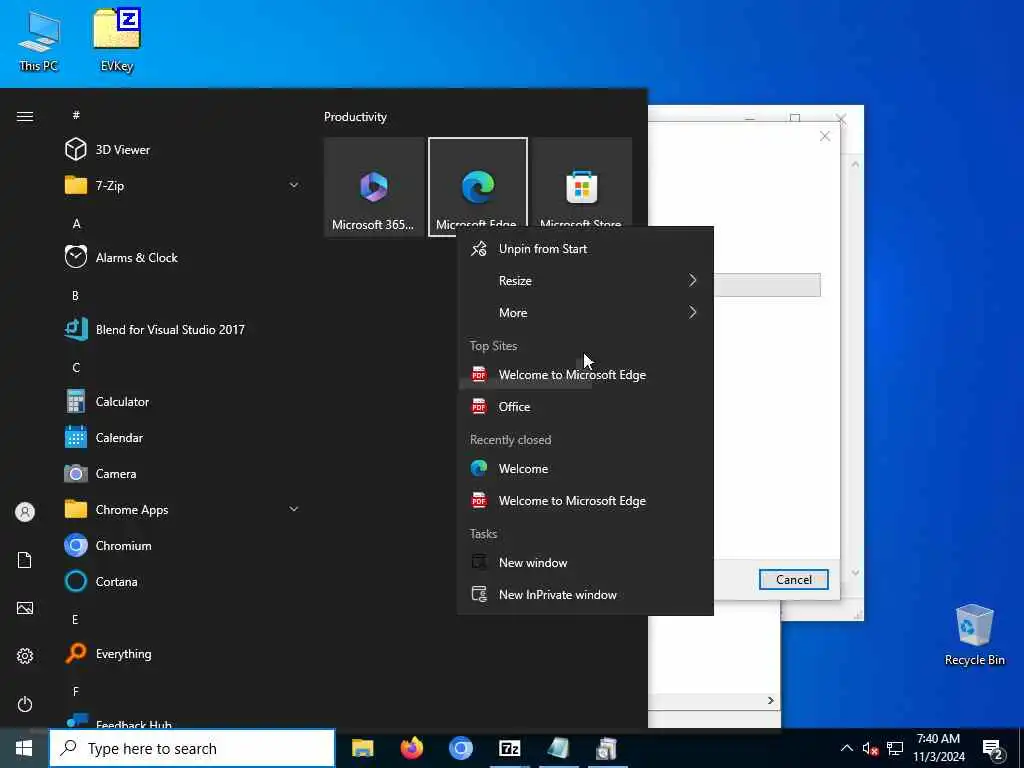The height and width of the screenshot is (768, 1024).
Task: Open Firefox from the taskbar
Action: pyautogui.click(x=411, y=748)
